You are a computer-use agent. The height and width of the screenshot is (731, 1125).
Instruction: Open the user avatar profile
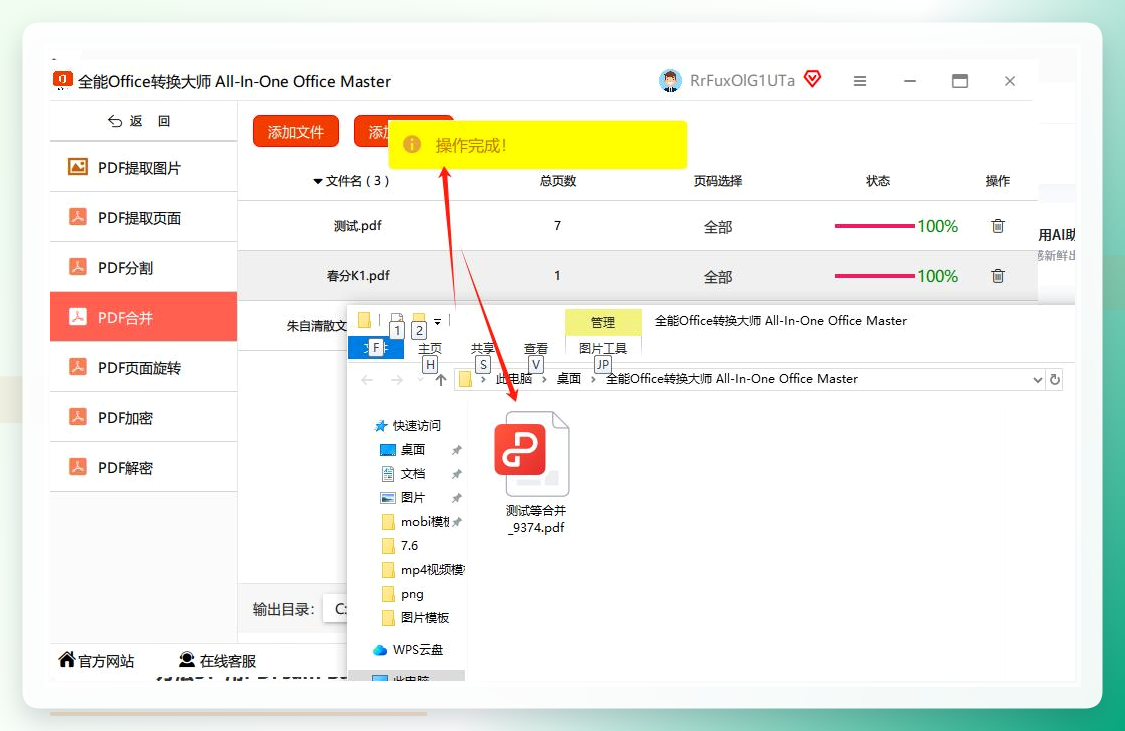click(x=670, y=80)
